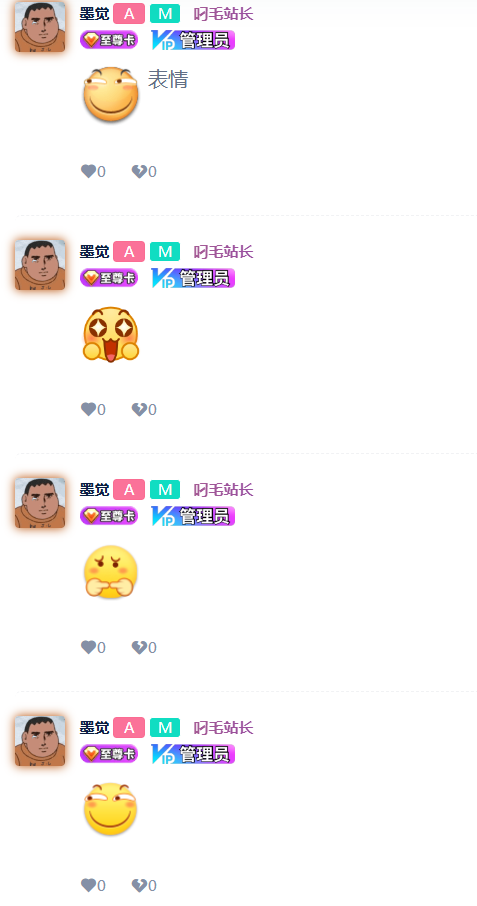477x906 pixels.
Task: Click the VIP 管理员 badge in first comment
Action: 193,40
